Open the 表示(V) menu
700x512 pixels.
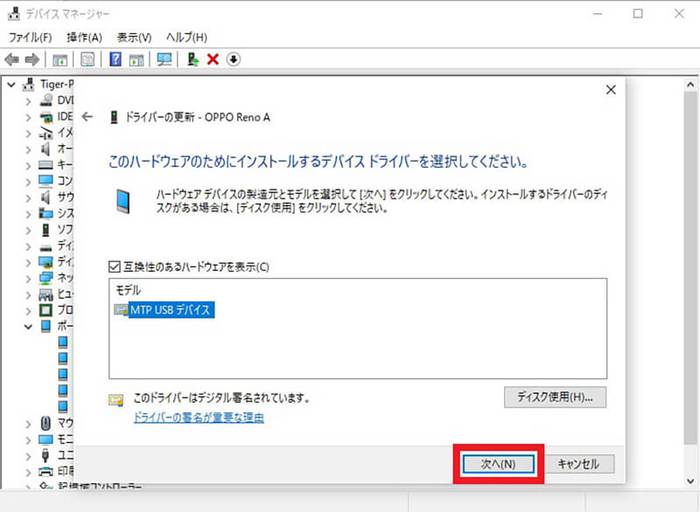[134, 37]
